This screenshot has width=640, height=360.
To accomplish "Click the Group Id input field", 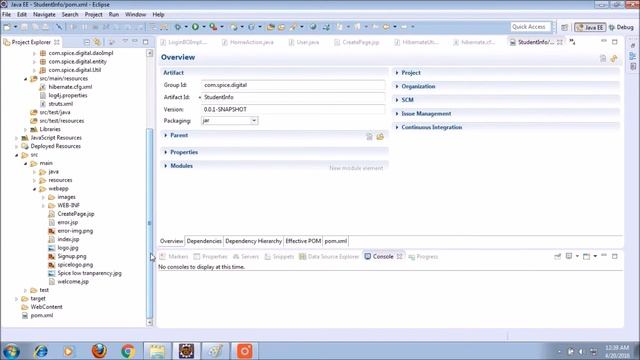I will [x=293, y=85].
